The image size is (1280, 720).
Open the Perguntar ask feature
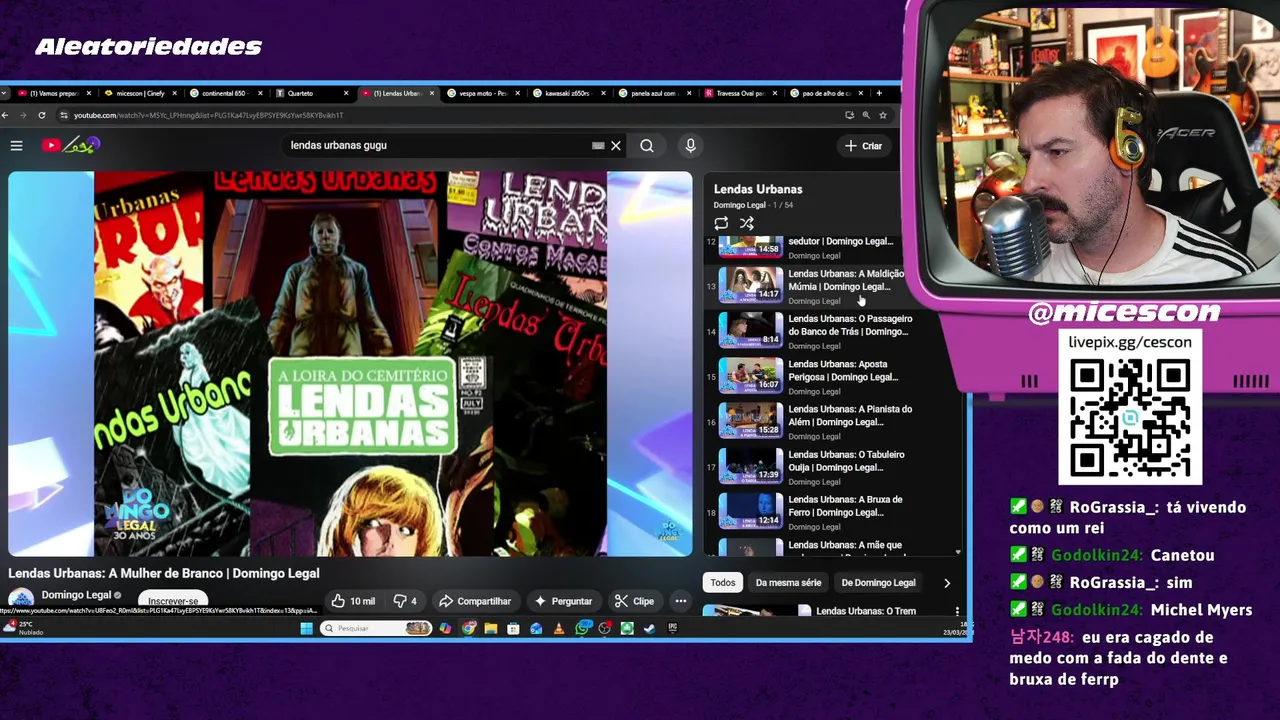(x=564, y=601)
